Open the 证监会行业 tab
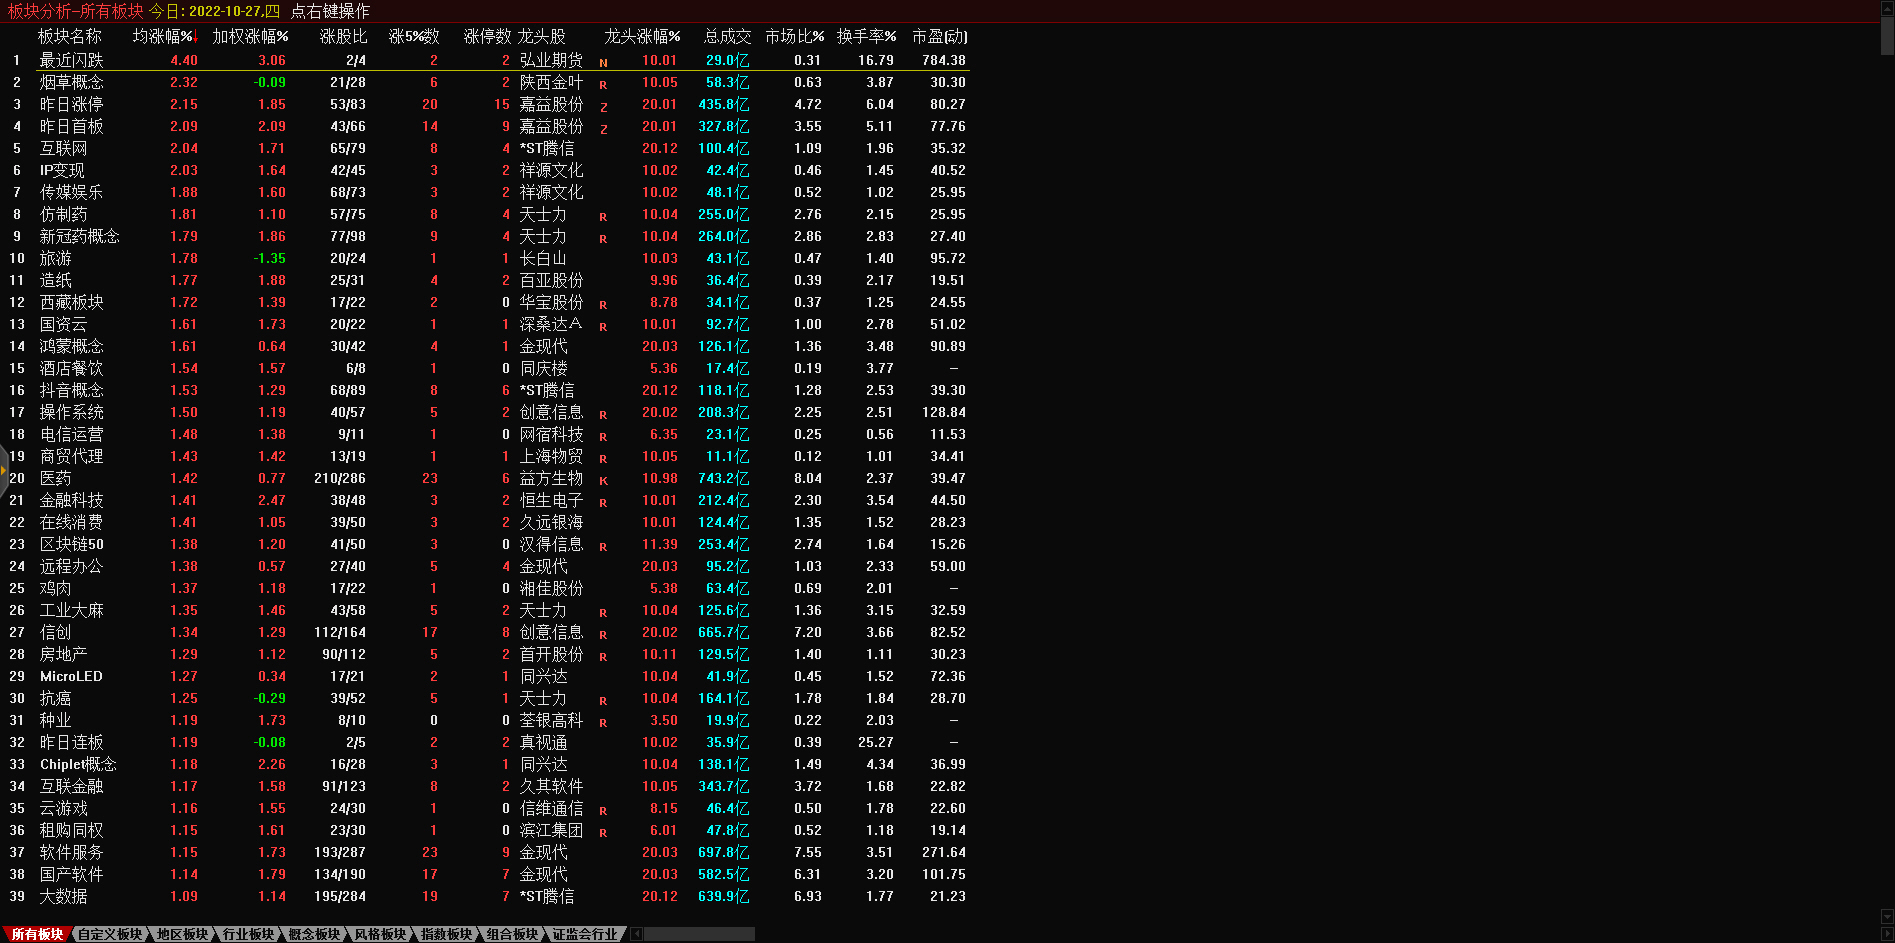The width and height of the screenshot is (1895, 943). click(x=585, y=934)
